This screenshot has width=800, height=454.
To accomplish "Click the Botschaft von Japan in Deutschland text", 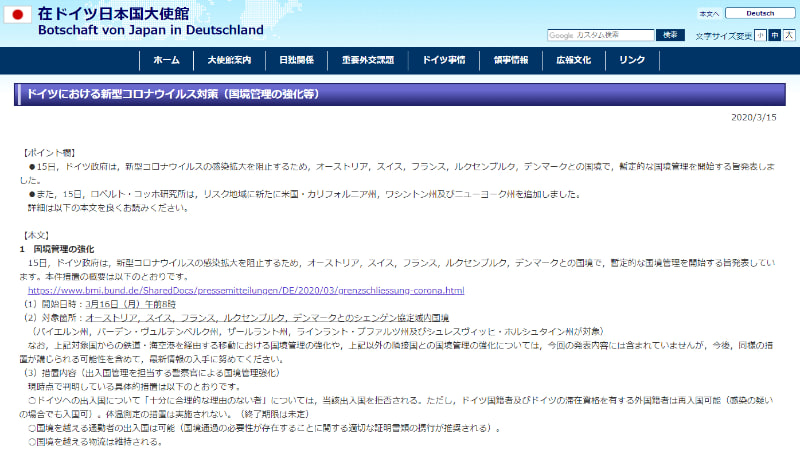I will coord(151,30).
